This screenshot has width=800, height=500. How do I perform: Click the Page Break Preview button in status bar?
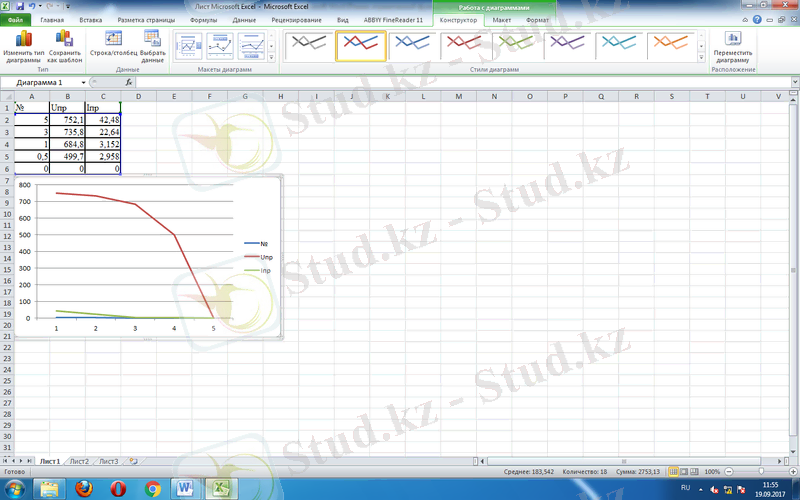pos(695,472)
